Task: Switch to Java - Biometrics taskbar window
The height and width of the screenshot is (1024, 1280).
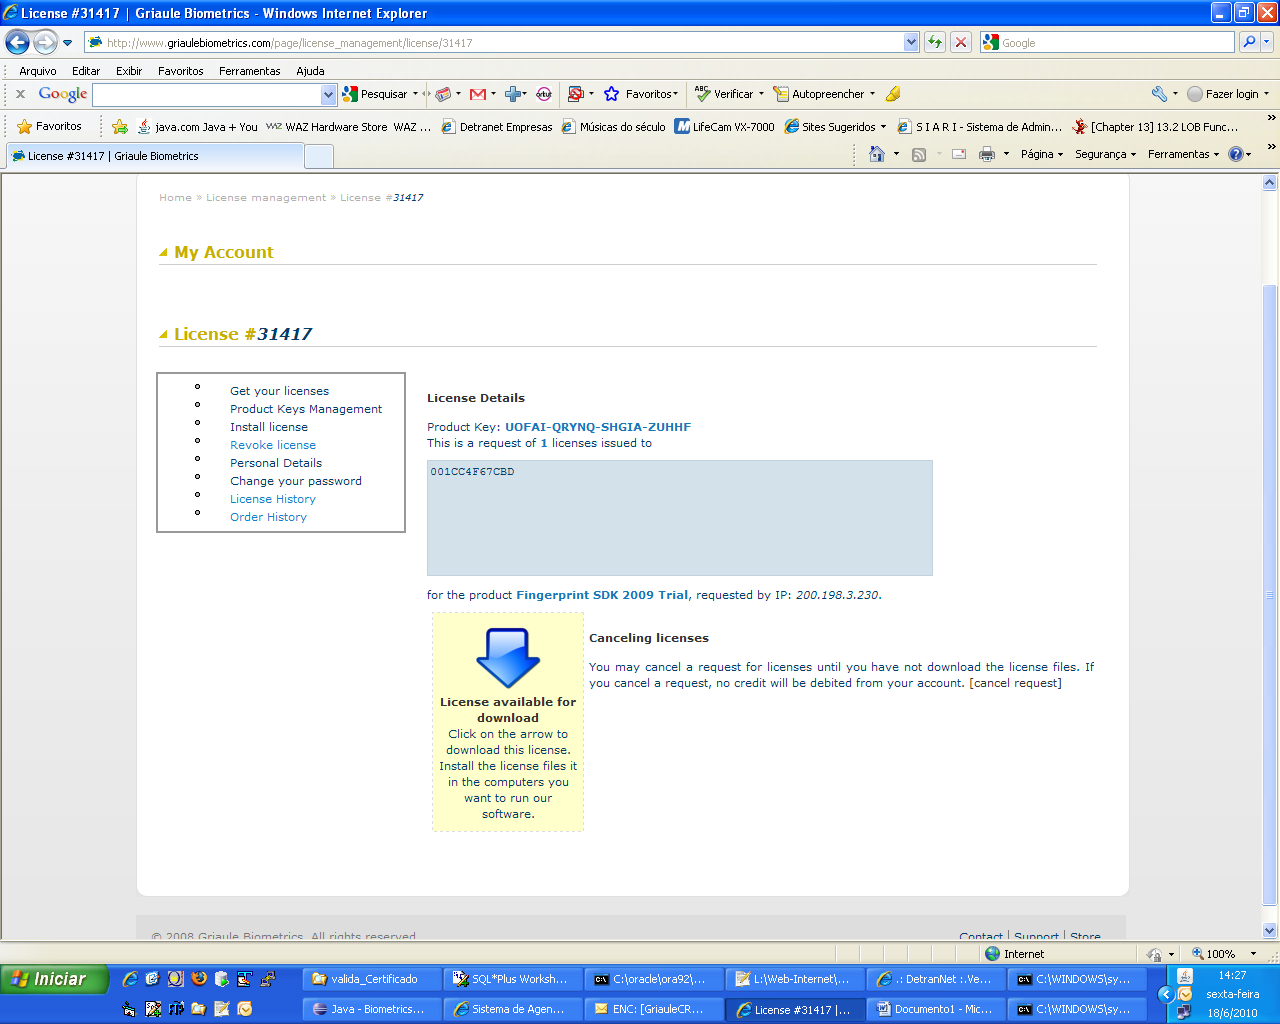Action: click(371, 1009)
